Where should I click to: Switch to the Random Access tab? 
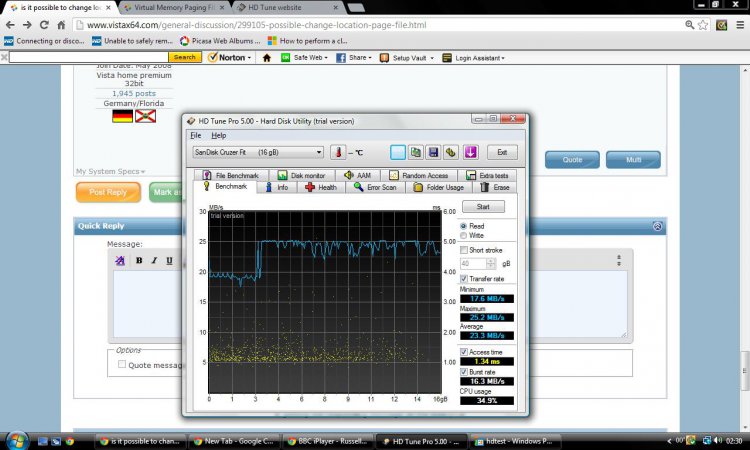click(419, 176)
